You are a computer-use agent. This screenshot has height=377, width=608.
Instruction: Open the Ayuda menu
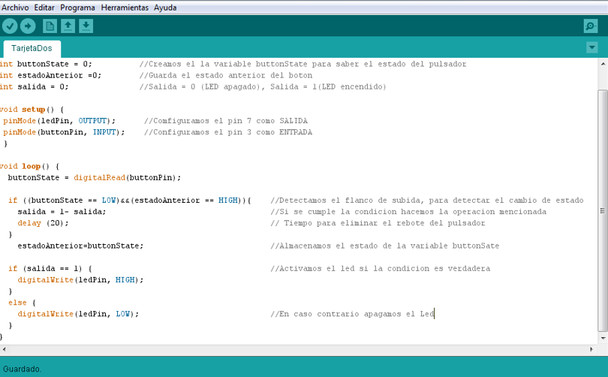(x=165, y=7)
